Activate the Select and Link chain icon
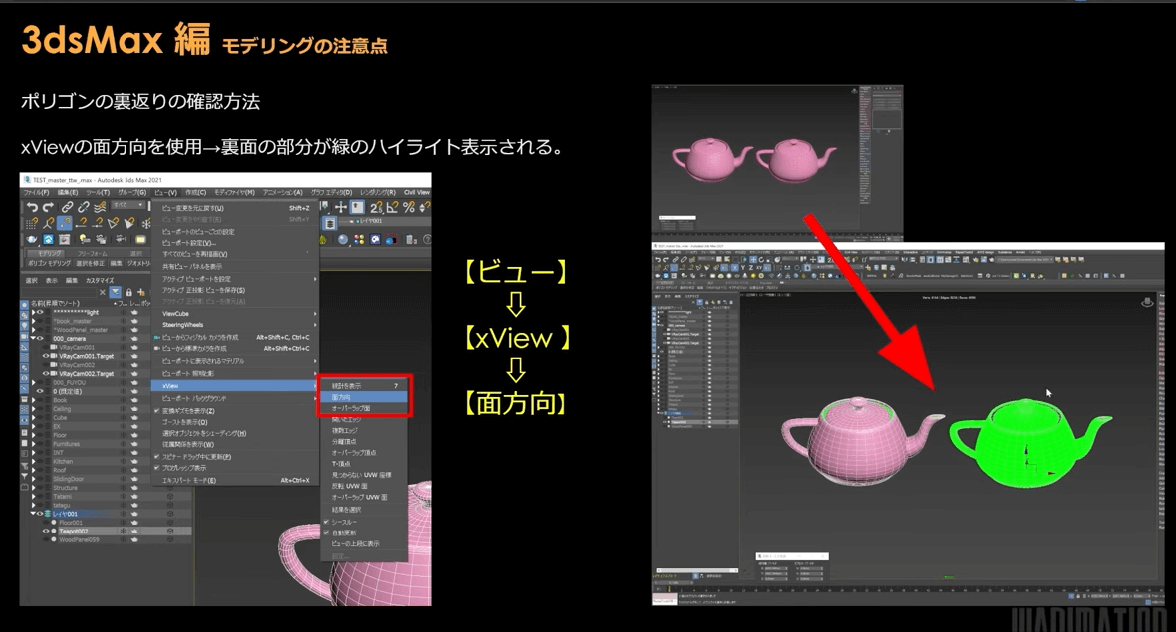The image size is (1176, 632). tap(68, 207)
